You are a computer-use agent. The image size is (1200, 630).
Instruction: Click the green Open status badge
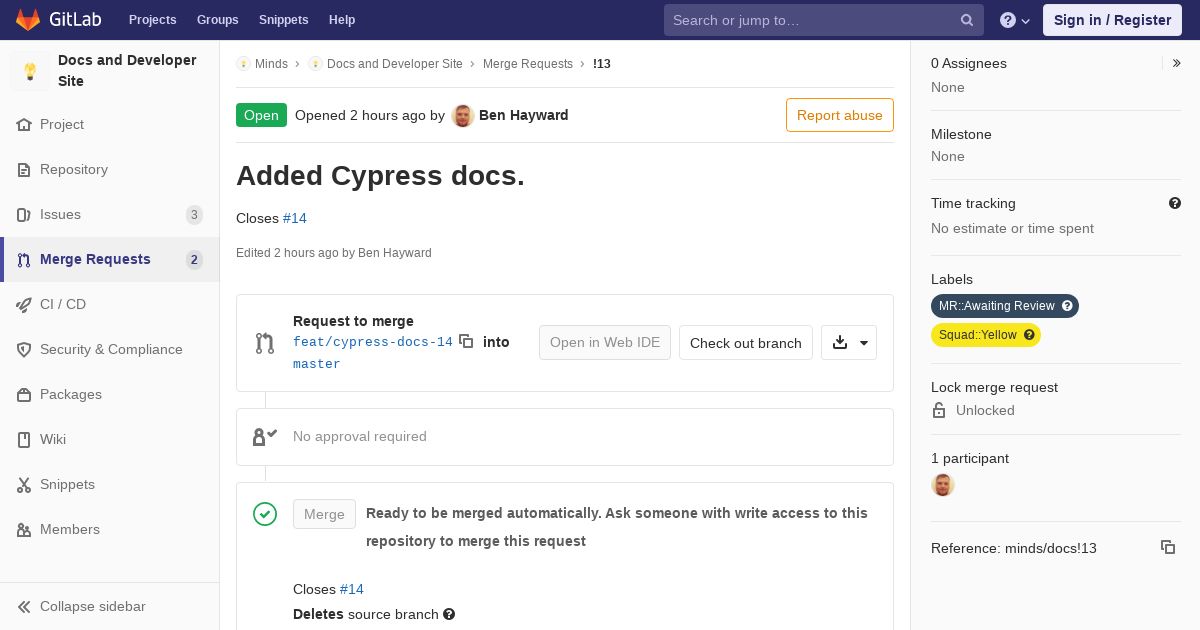click(x=261, y=115)
